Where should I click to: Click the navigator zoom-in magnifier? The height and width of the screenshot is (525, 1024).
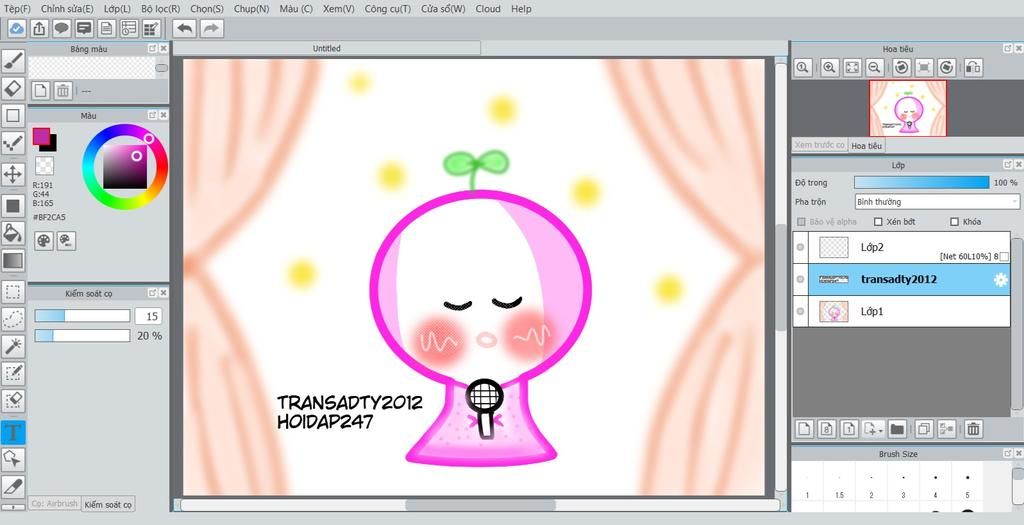pyautogui.click(x=829, y=67)
